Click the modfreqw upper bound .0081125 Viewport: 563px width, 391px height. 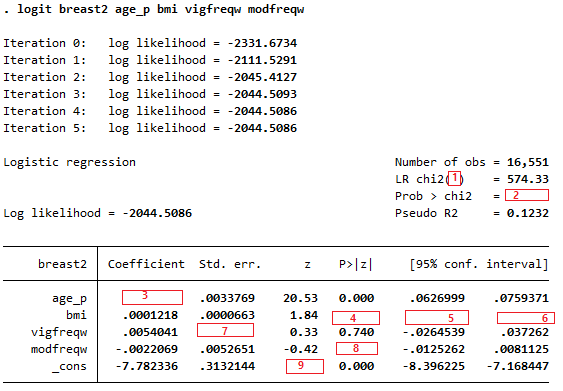coord(521,349)
